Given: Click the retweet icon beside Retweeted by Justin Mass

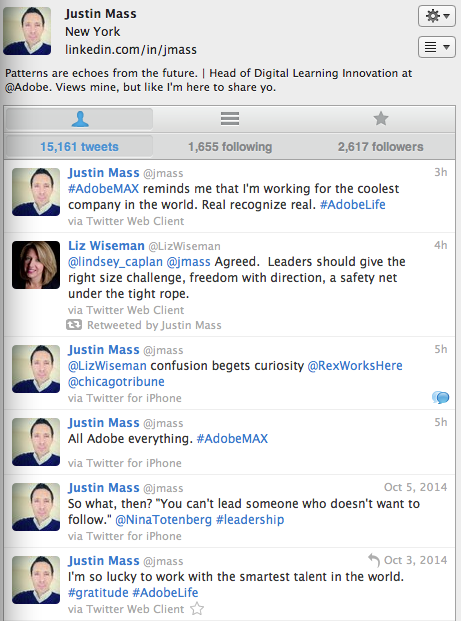Looking at the screenshot, I should click(74, 325).
